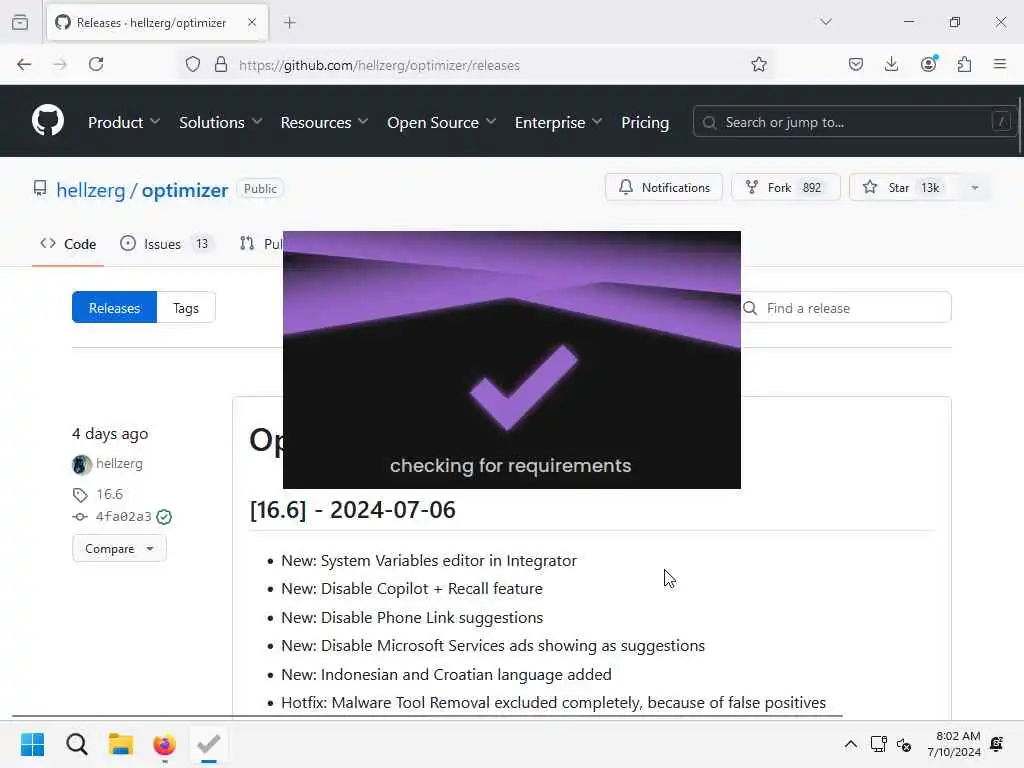Screen dimensions: 1024x768
Task: Open optimizer repository name link
Action: [185, 190]
